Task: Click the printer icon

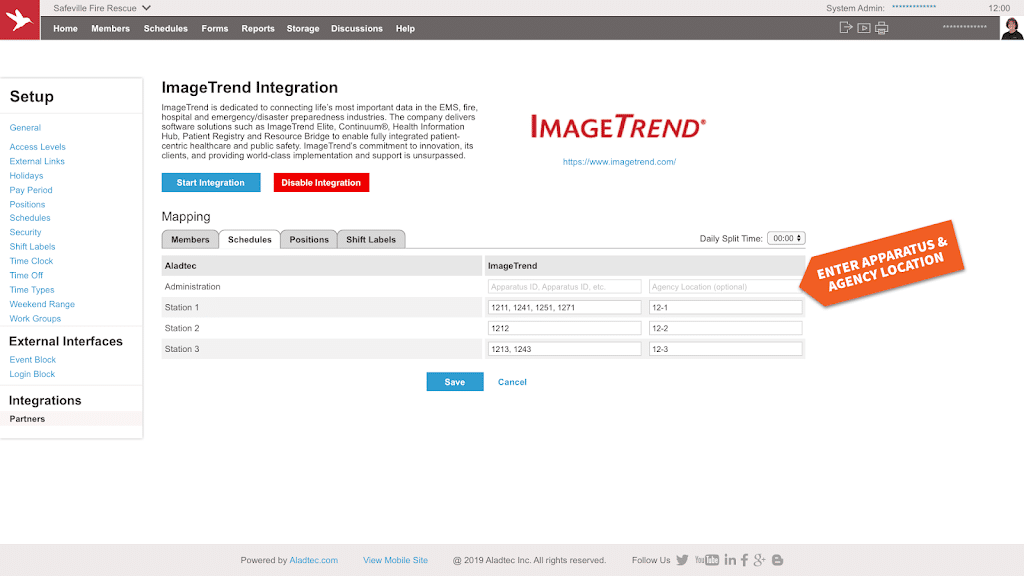Action: coord(881,28)
